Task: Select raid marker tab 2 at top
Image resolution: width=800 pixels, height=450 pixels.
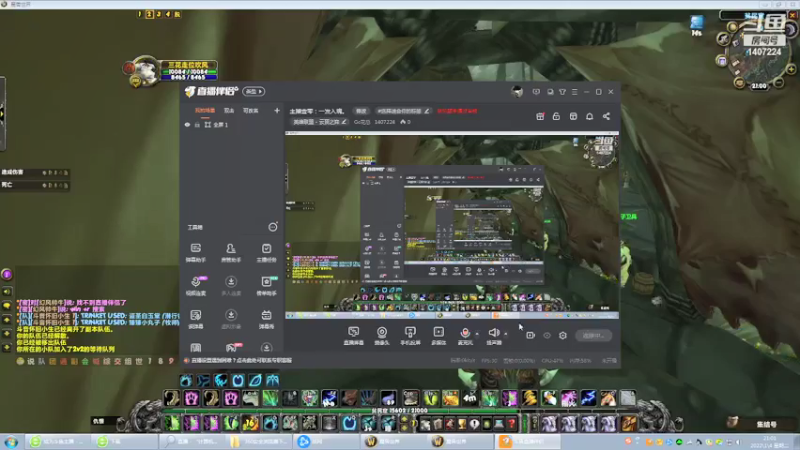Action: click(x=149, y=14)
